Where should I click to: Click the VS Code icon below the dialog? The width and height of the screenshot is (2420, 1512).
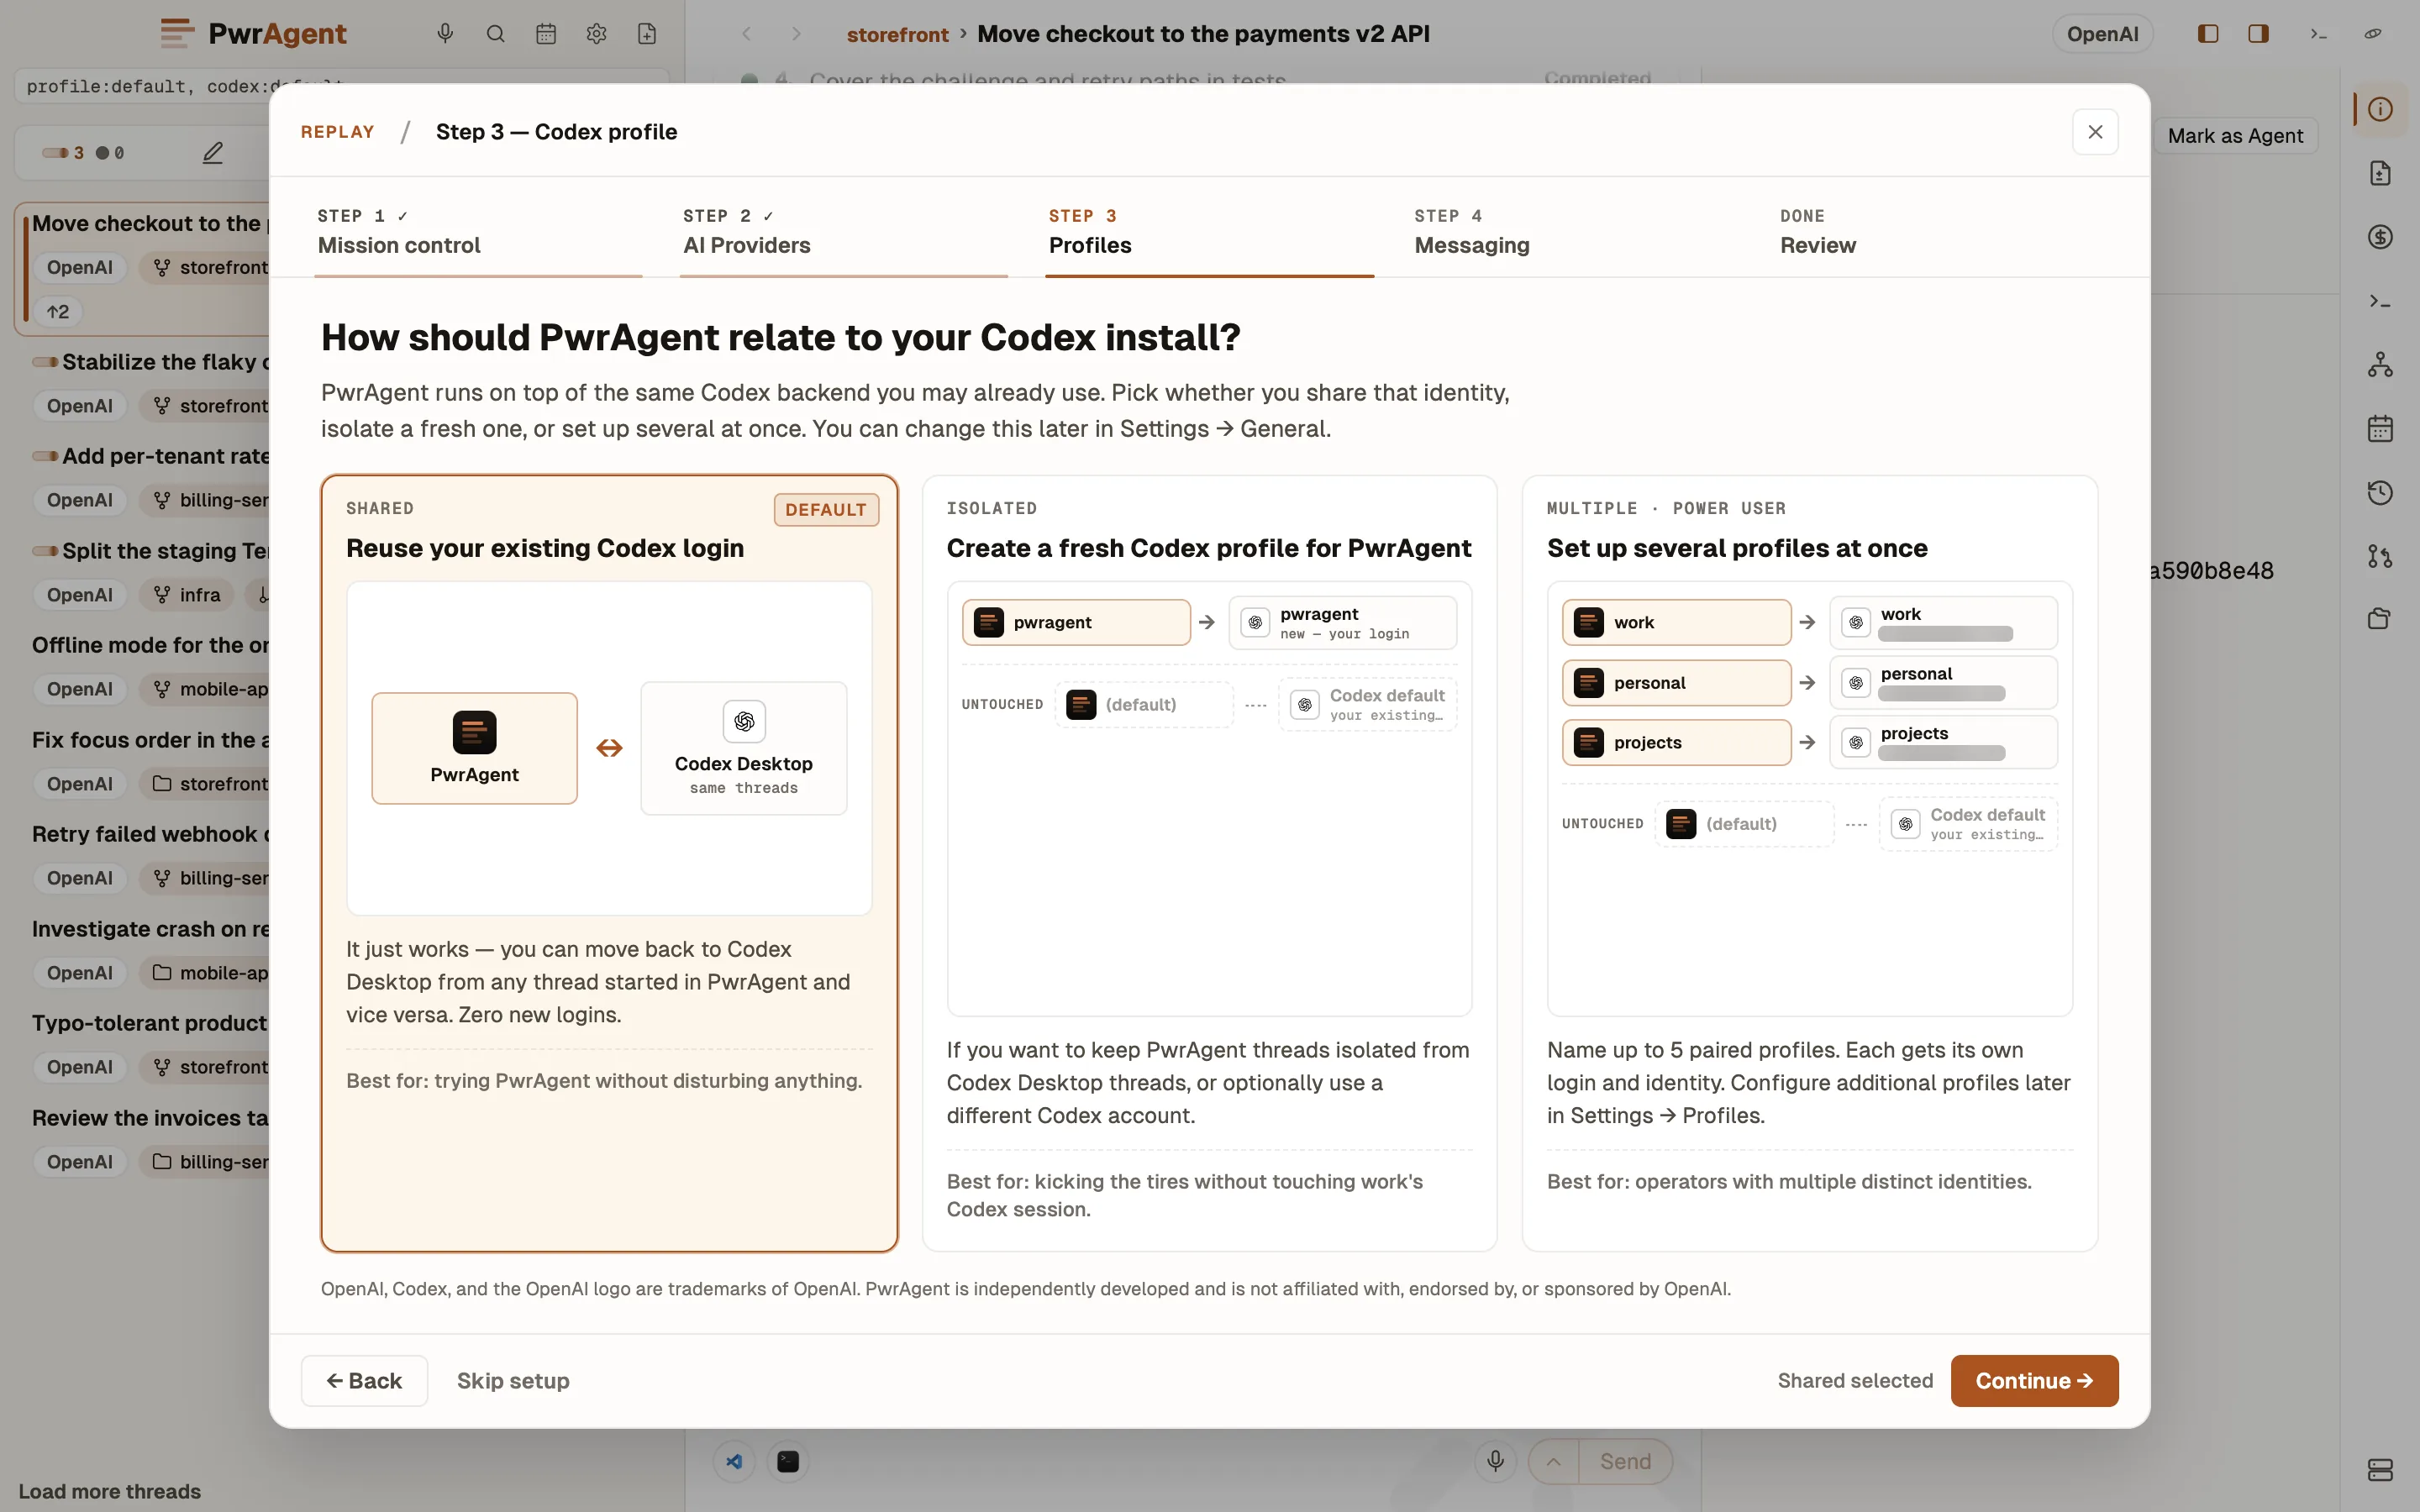point(734,1461)
